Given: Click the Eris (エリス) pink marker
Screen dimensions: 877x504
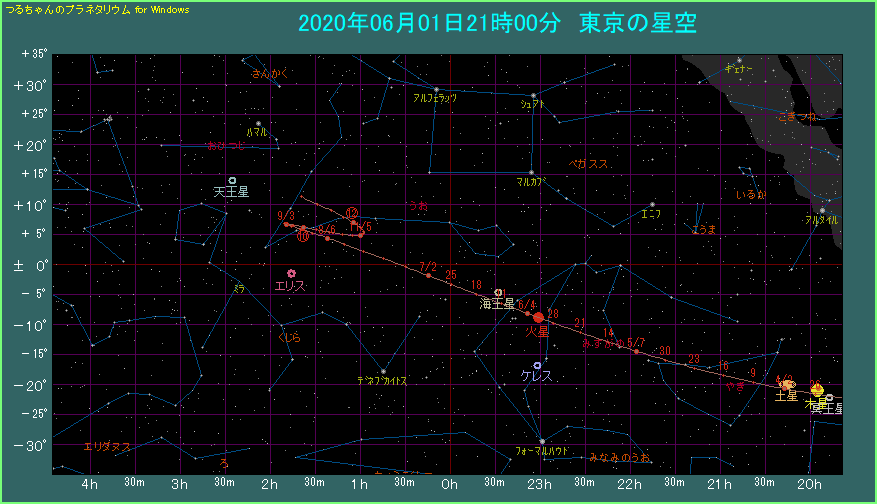Looking at the screenshot, I should 291,273.
